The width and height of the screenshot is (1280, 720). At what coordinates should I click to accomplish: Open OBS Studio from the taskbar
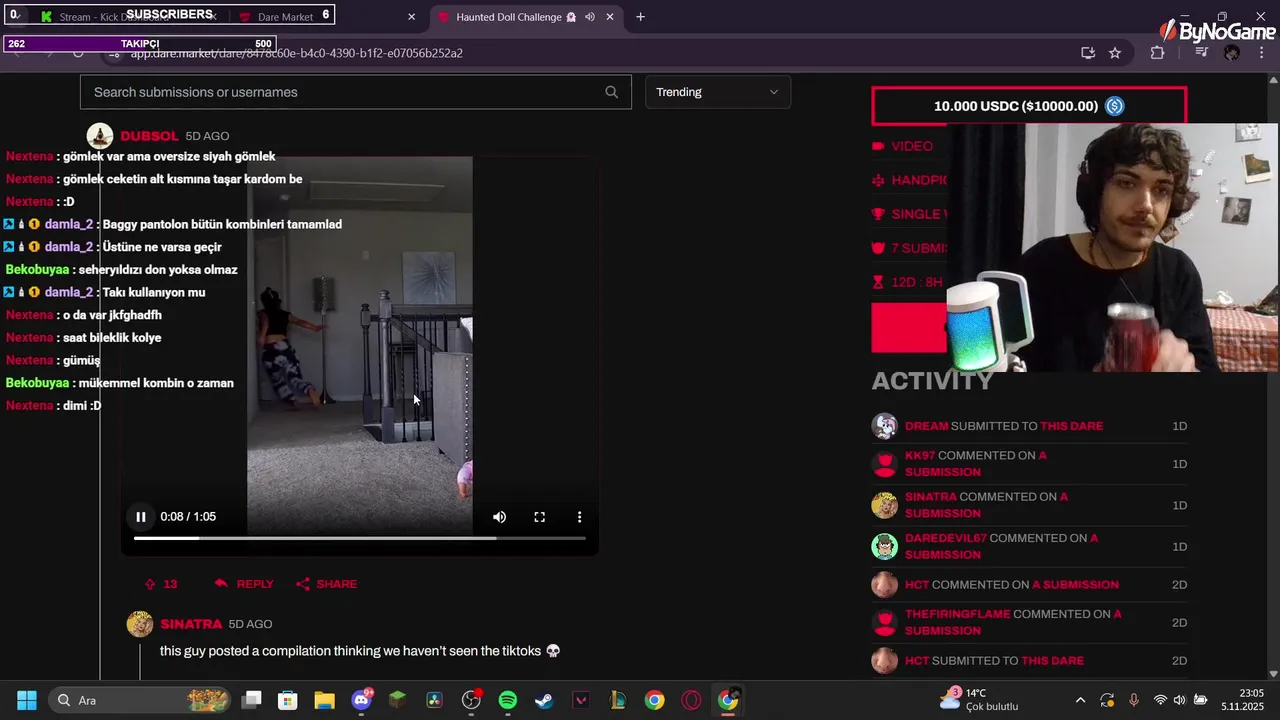[x=471, y=700]
